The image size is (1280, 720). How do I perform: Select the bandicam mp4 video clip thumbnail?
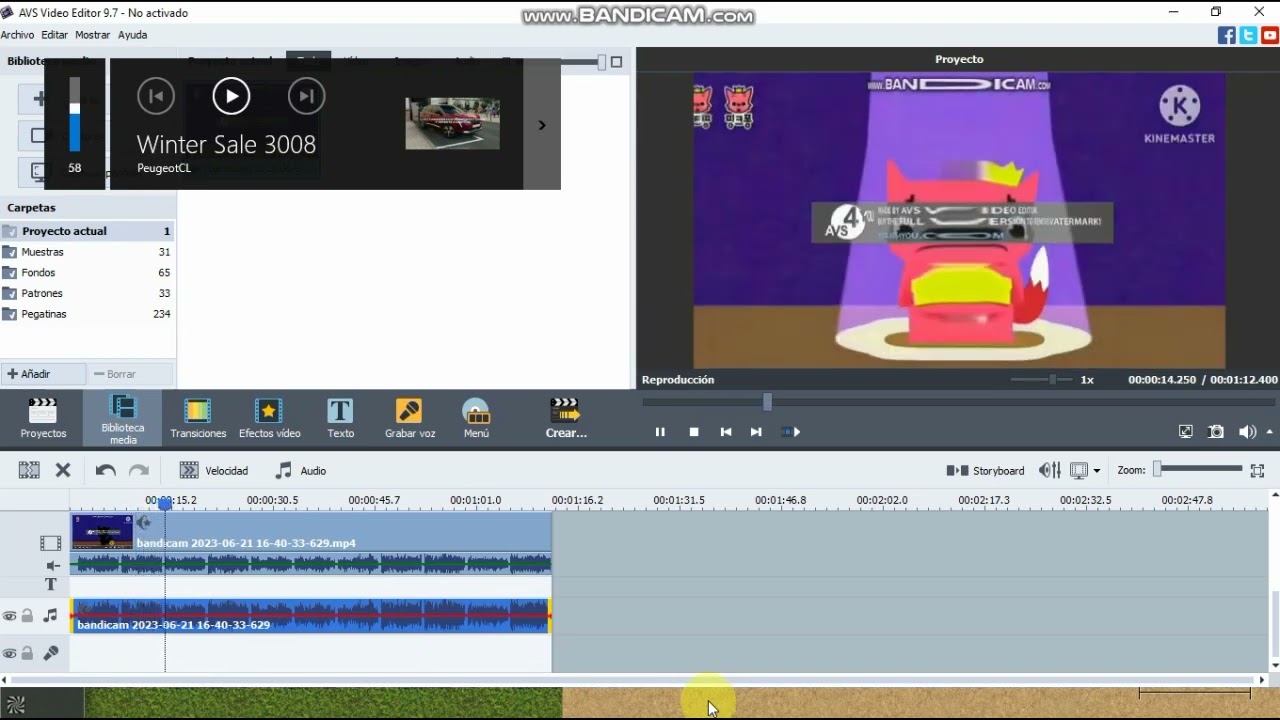pyautogui.click(x=102, y=532)
